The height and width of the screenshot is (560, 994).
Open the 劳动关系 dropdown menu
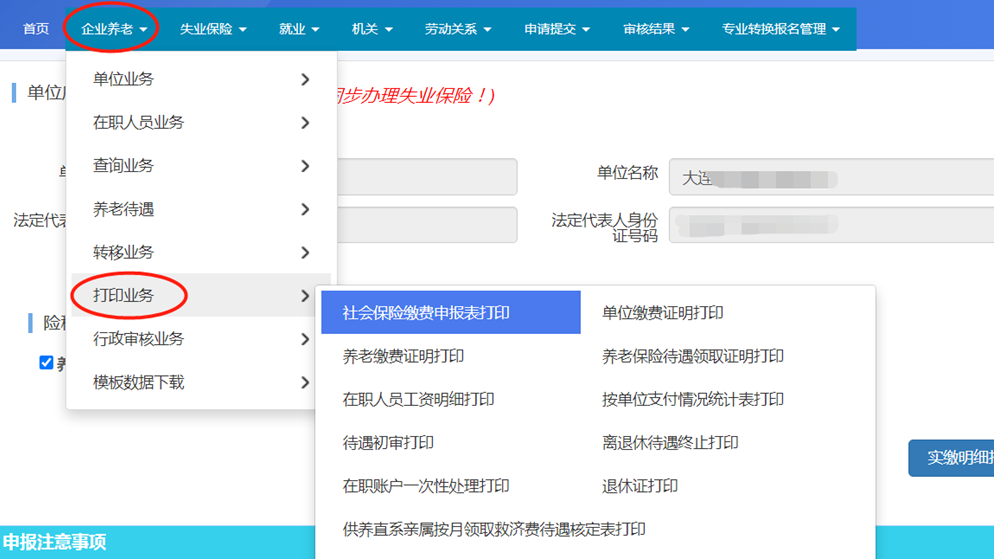[458, 29]
